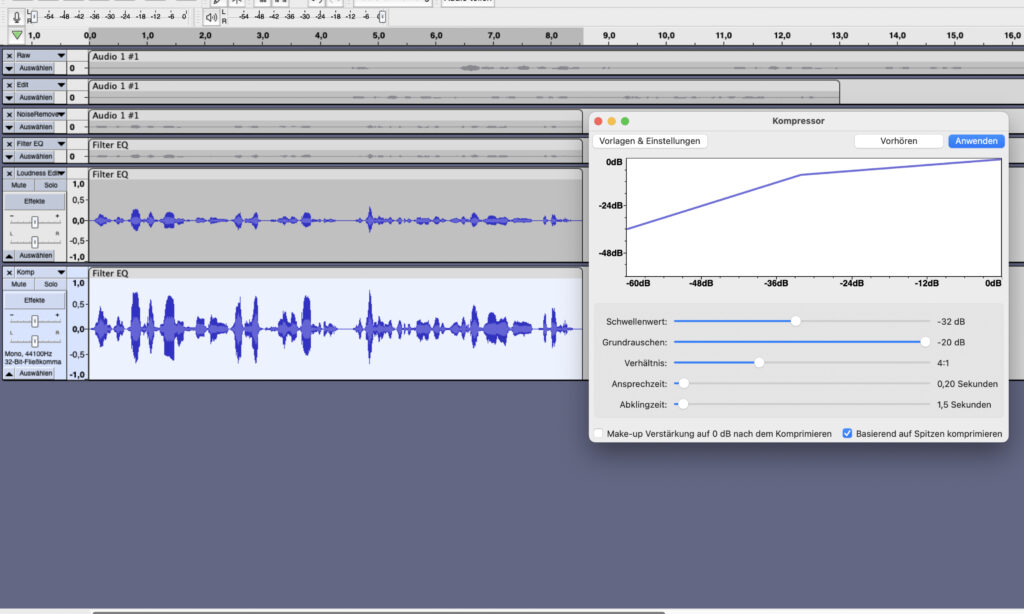Uncheck Basierend auf Spitzen komprimieren
Viewport: 1024px width, 614px height.
click(847, 434)
